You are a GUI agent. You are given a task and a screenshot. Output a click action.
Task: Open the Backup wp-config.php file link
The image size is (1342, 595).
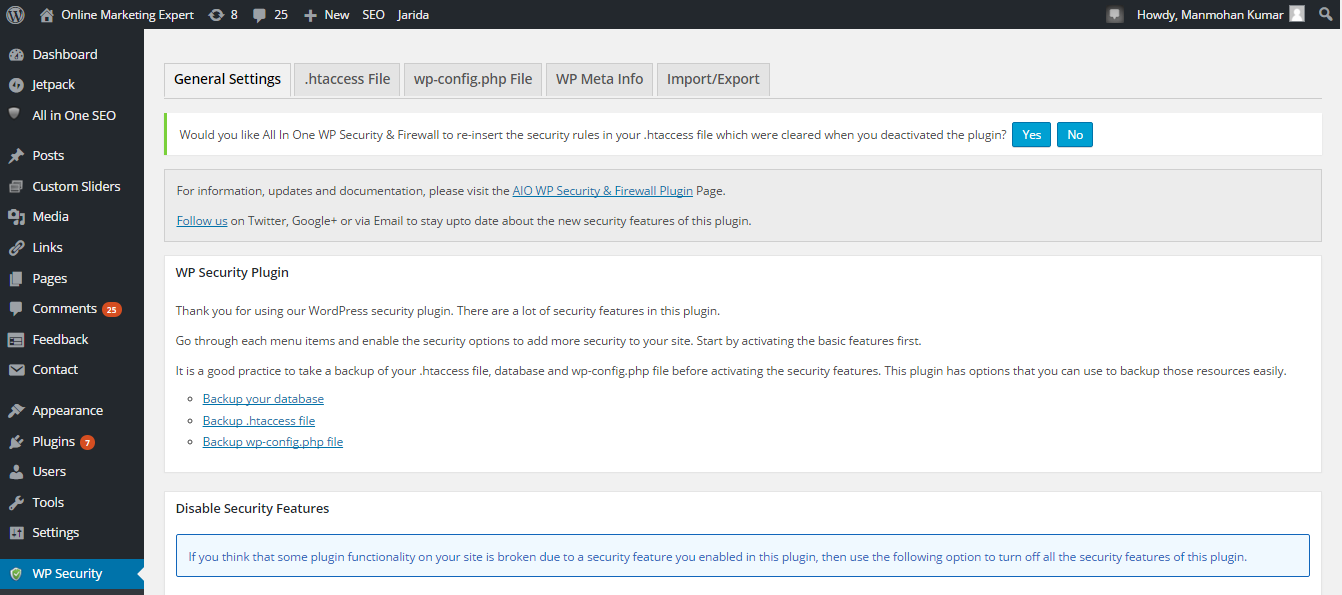(x=273, y=442)
